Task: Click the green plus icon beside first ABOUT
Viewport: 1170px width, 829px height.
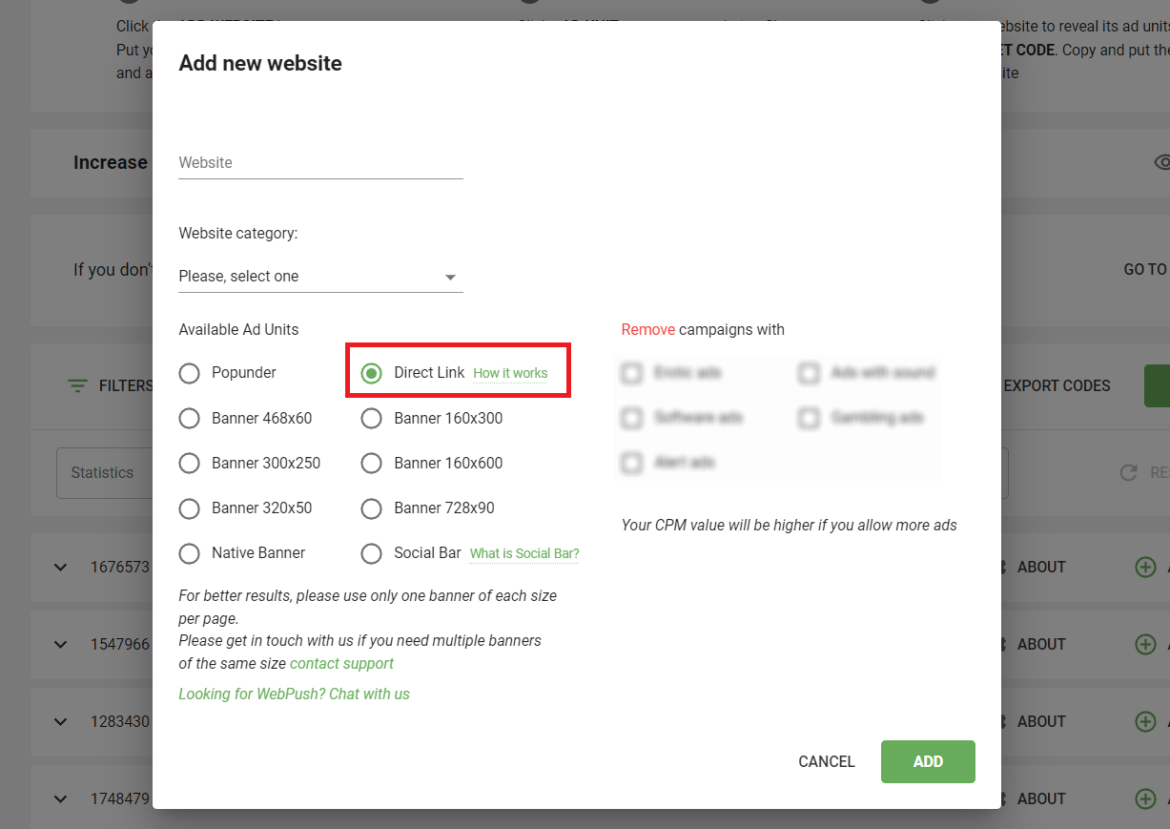Action: click(1145, 566)
